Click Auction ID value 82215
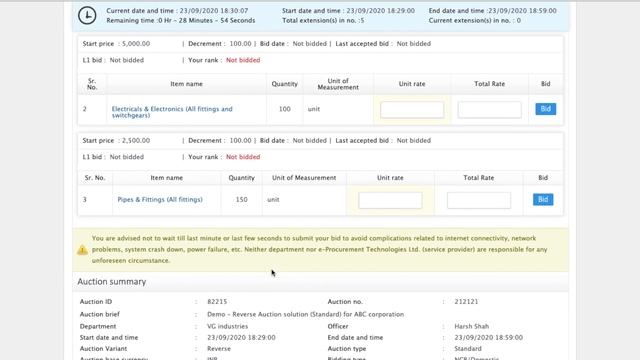The width and height of the screenshot is (640, 360). tap(217, 302)
